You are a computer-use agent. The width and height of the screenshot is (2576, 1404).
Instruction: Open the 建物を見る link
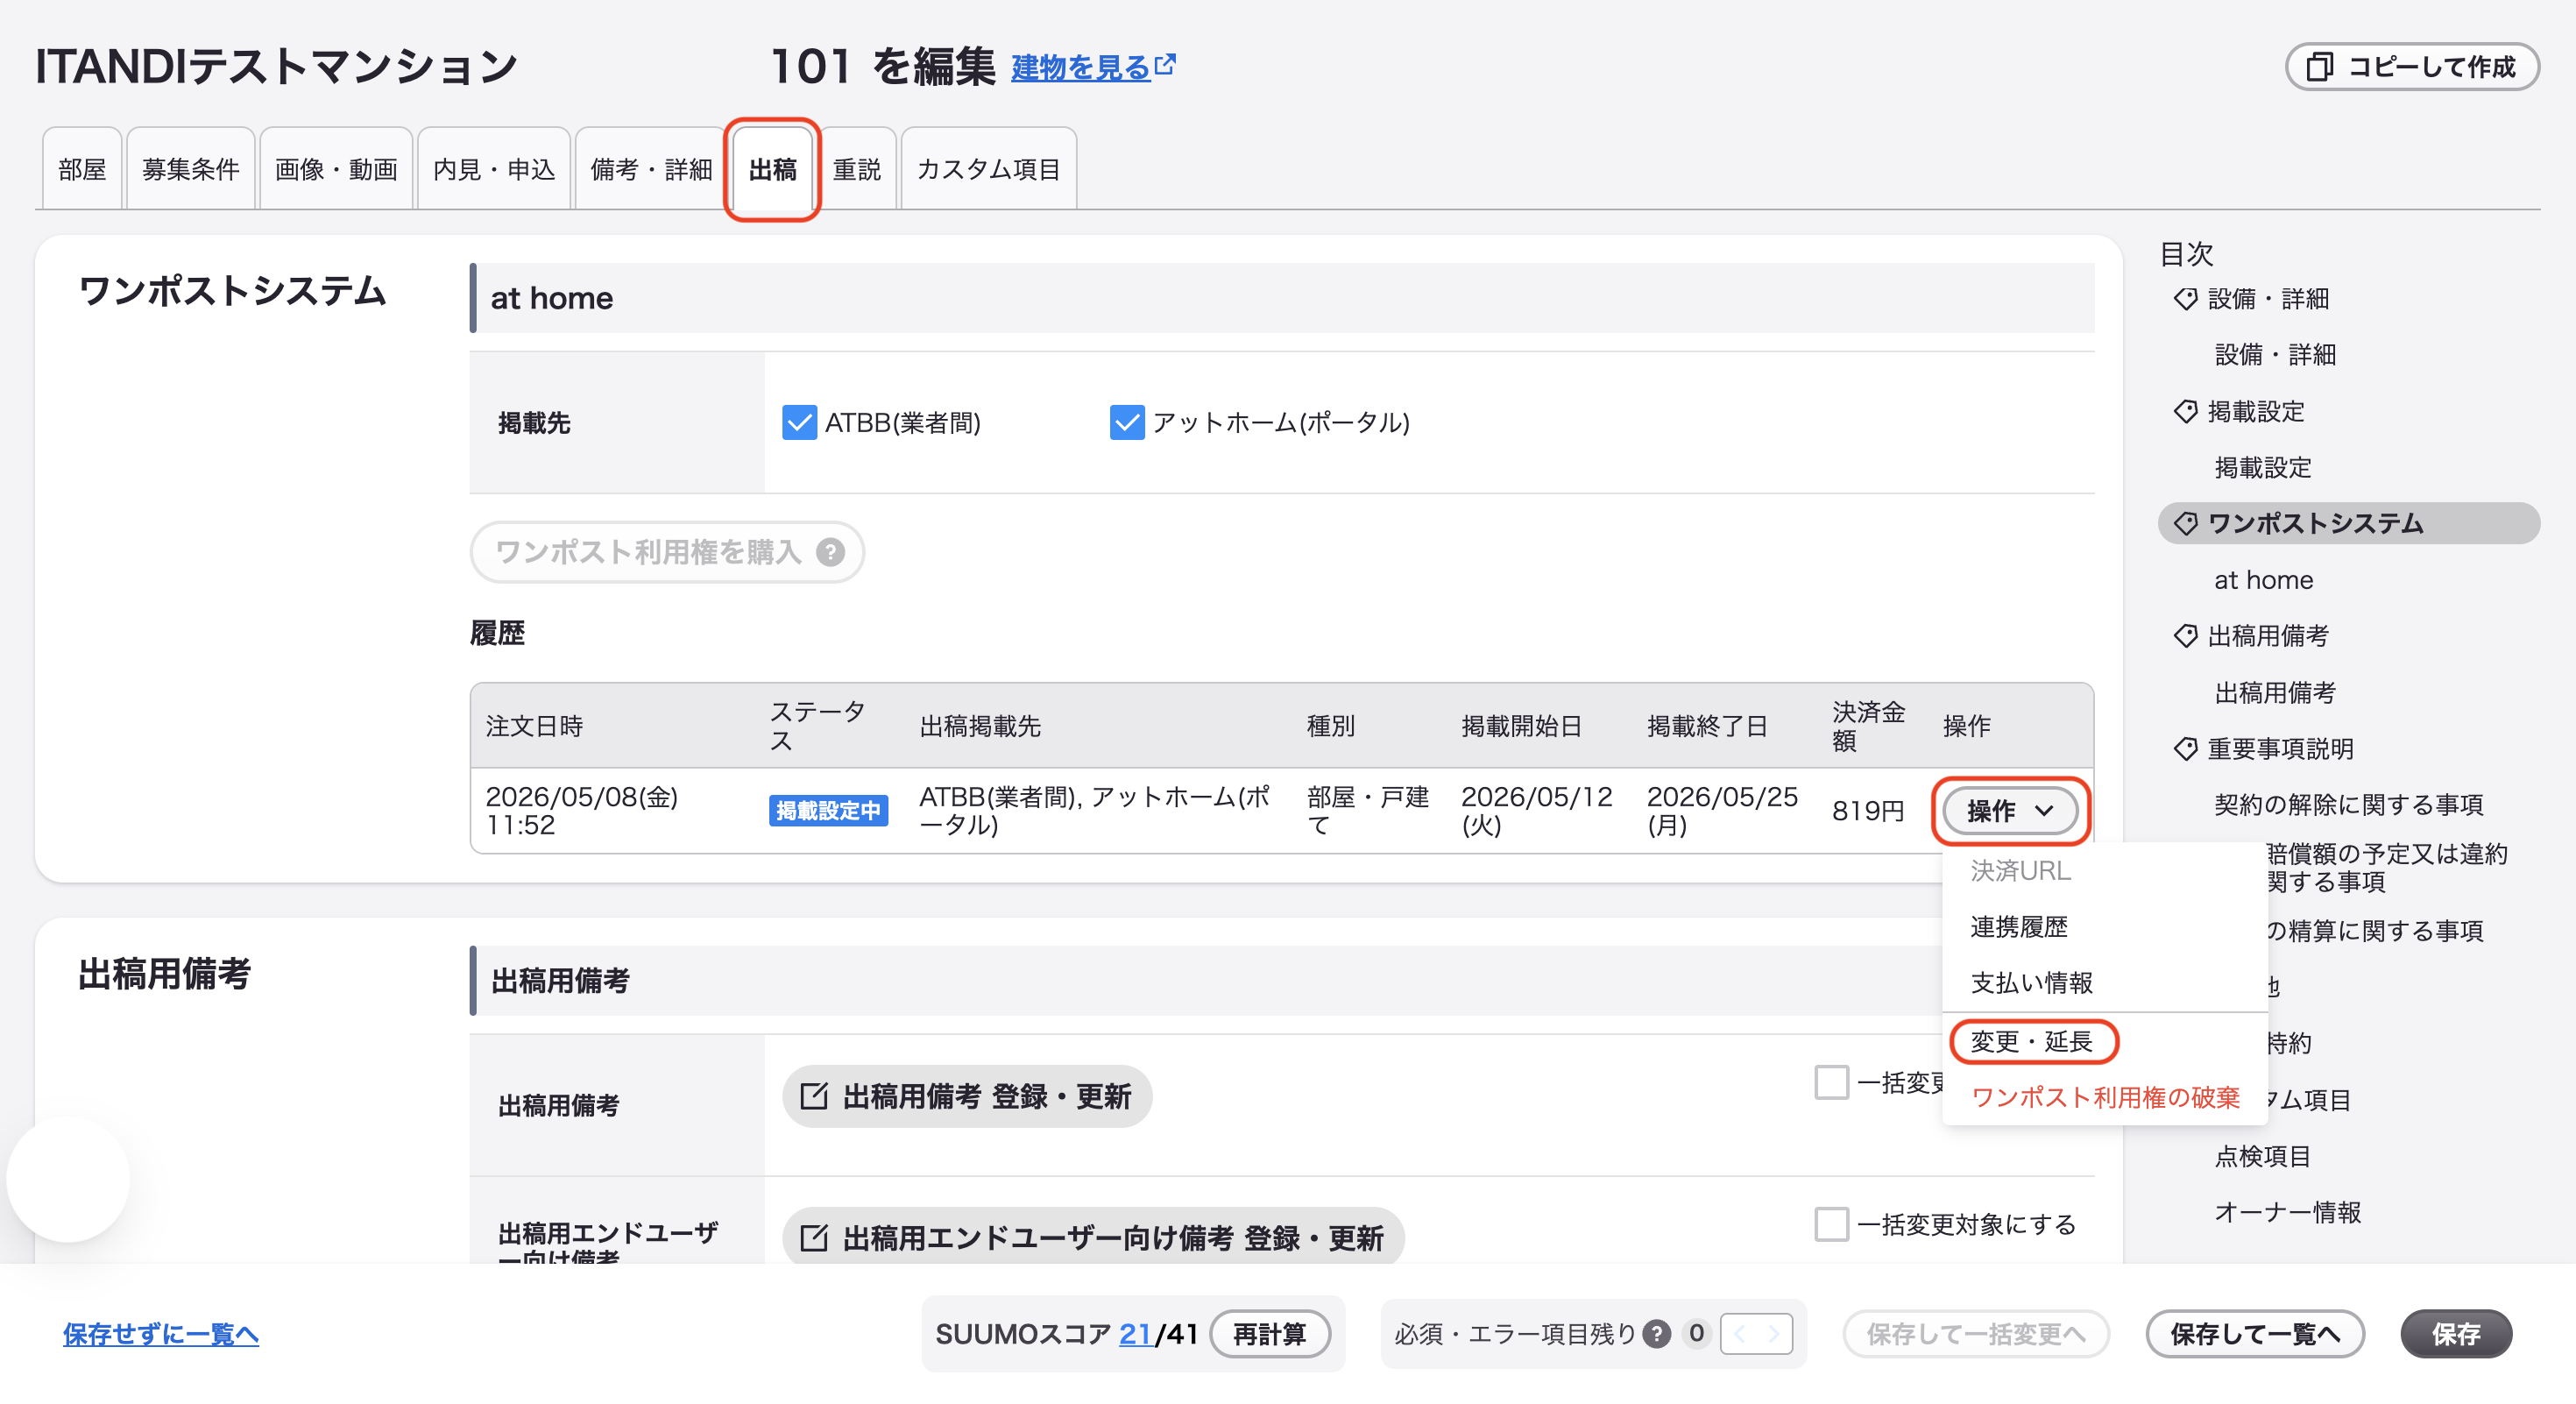point(1093,67)
